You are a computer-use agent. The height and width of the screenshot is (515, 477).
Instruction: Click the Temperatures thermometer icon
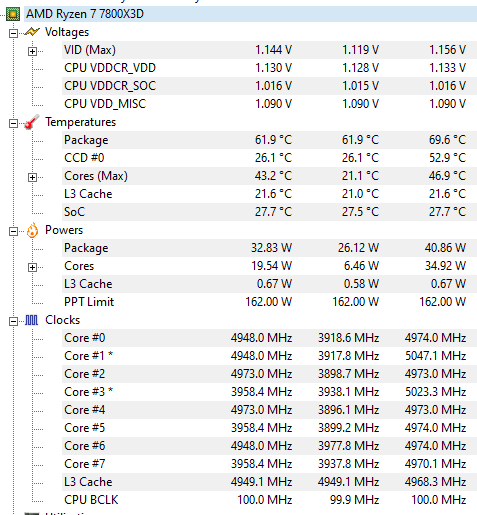32,122
